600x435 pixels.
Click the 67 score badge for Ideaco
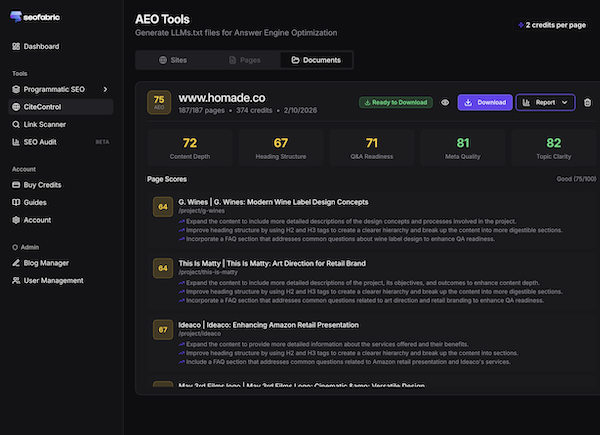163,330
